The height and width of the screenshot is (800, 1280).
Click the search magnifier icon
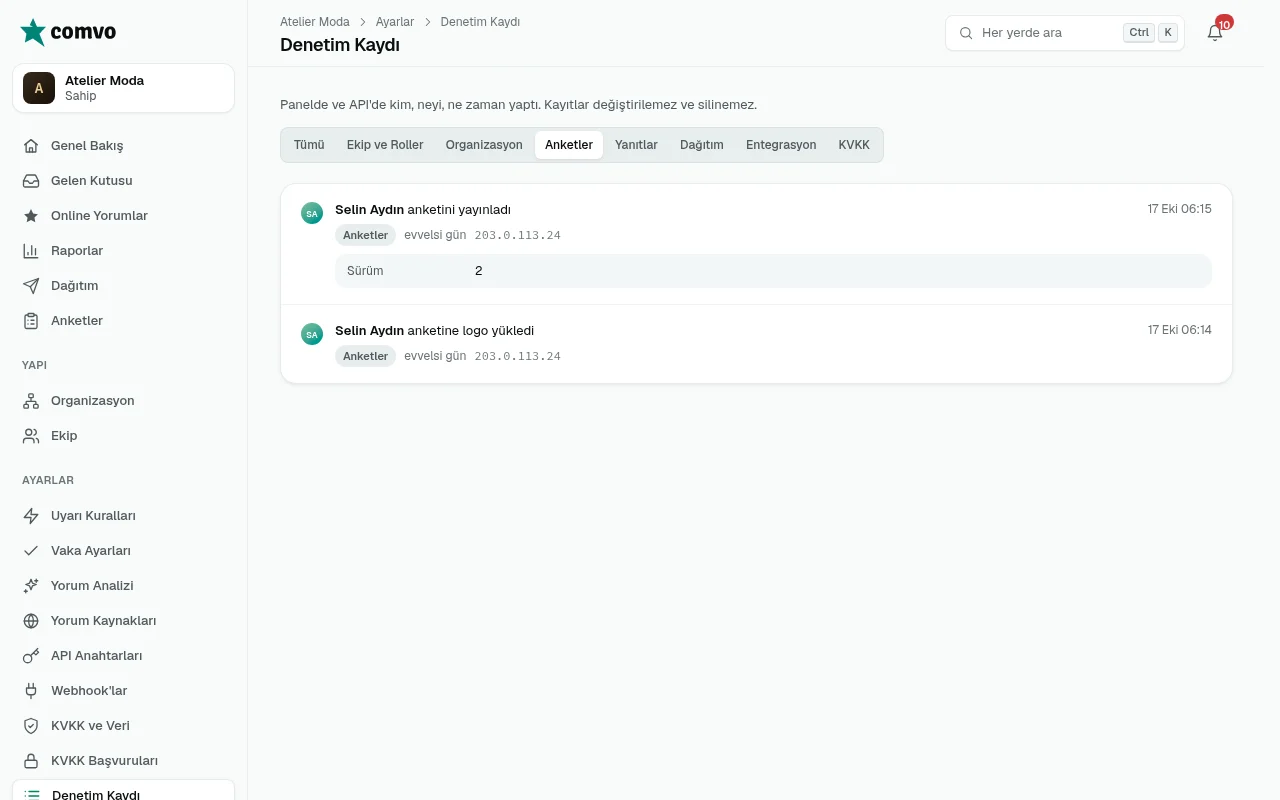pos(966,33)
